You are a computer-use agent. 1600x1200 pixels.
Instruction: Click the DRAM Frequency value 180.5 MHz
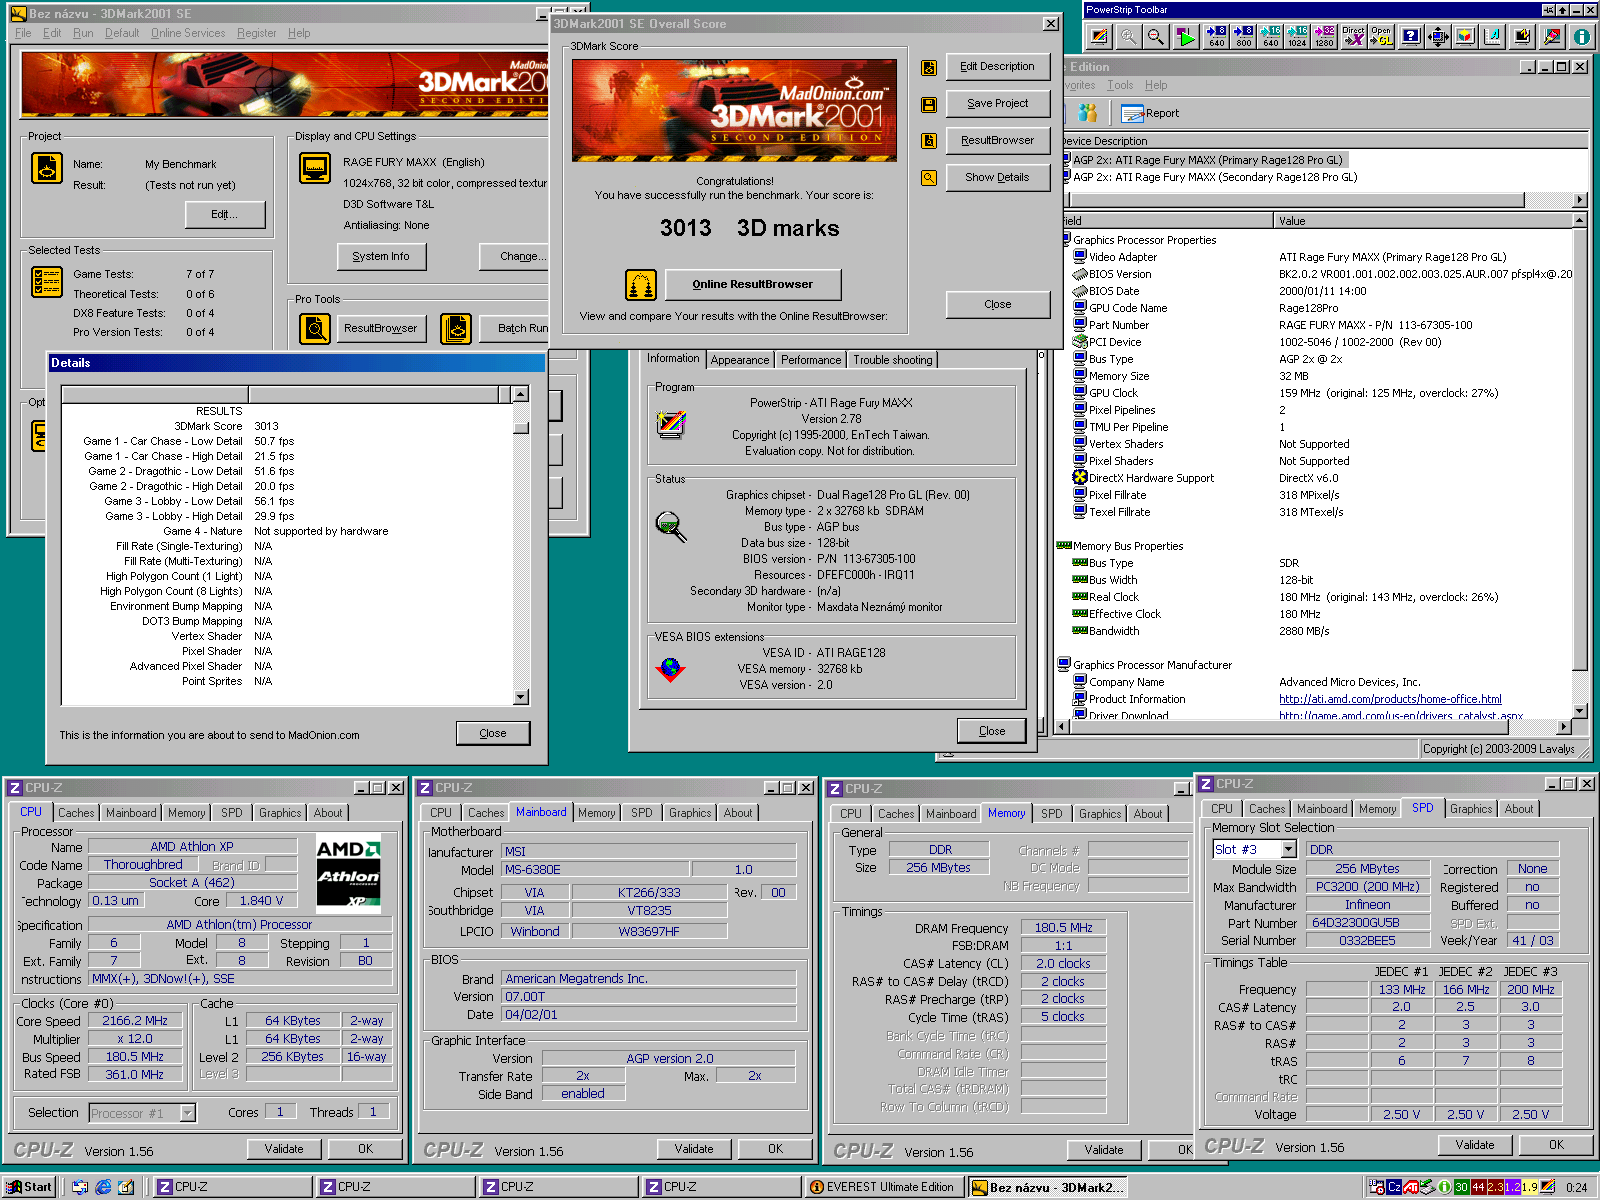(x=1063, y=929)
